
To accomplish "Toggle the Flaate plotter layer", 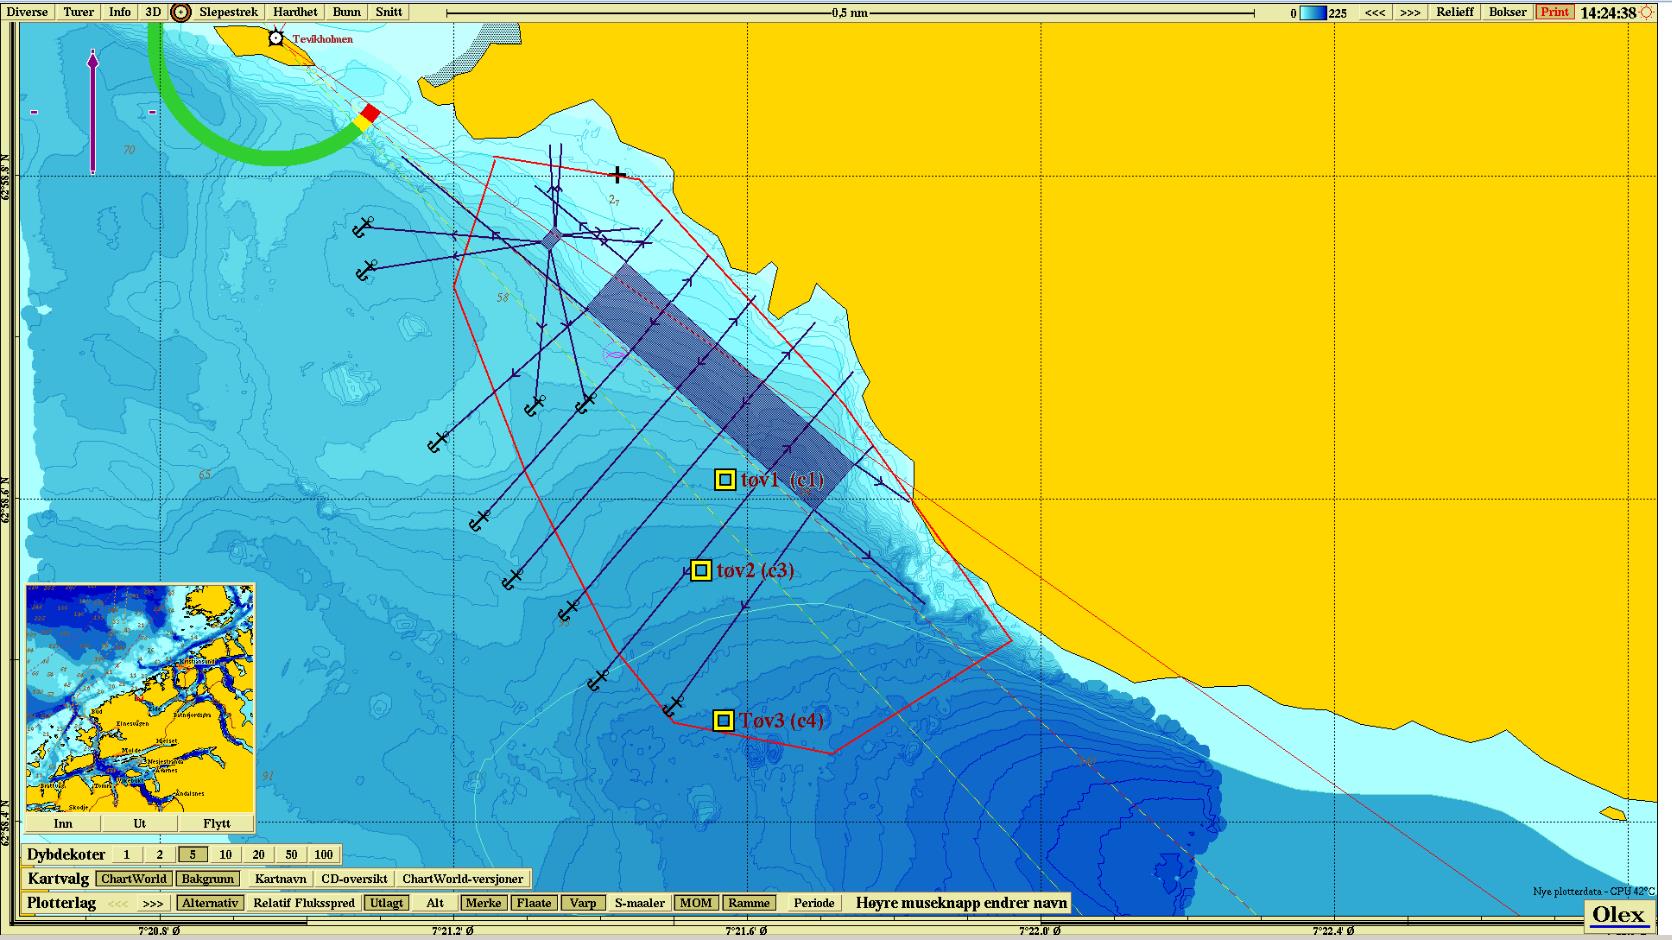I will click(534, 903).
